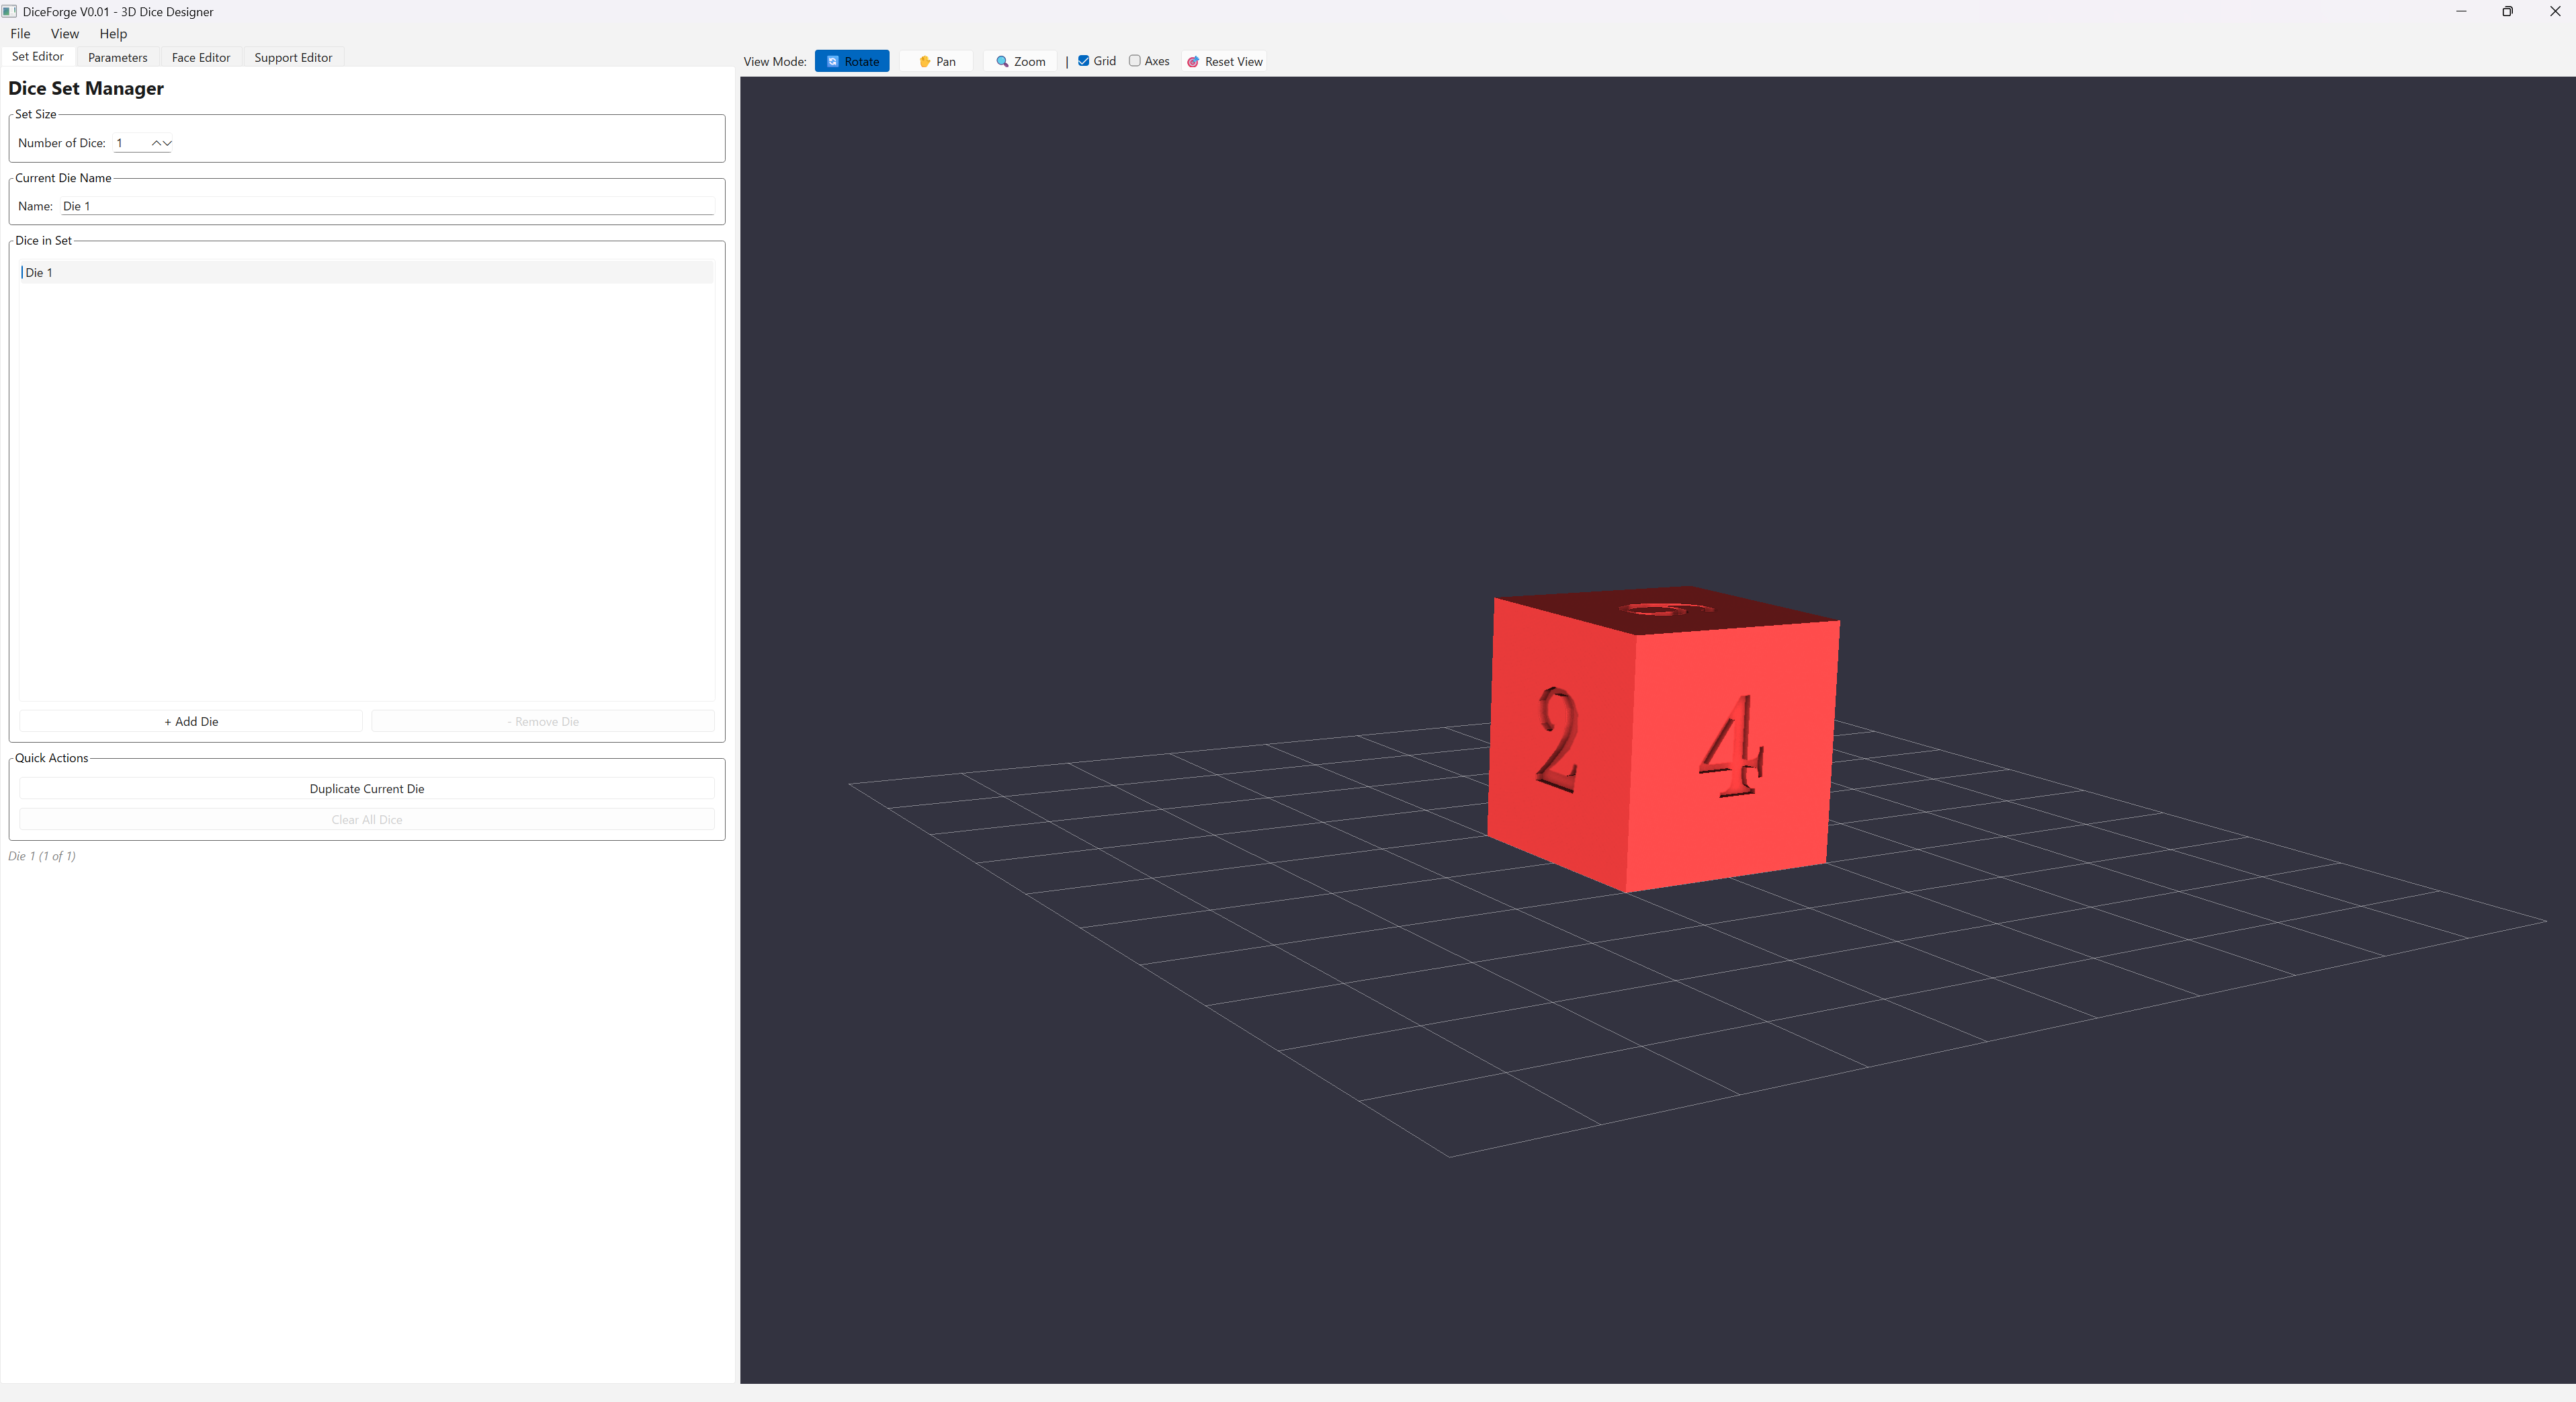2576x1402 pixels.
Task: Decrease Number of Dice with the down arrow
Action: click(167, 143)
